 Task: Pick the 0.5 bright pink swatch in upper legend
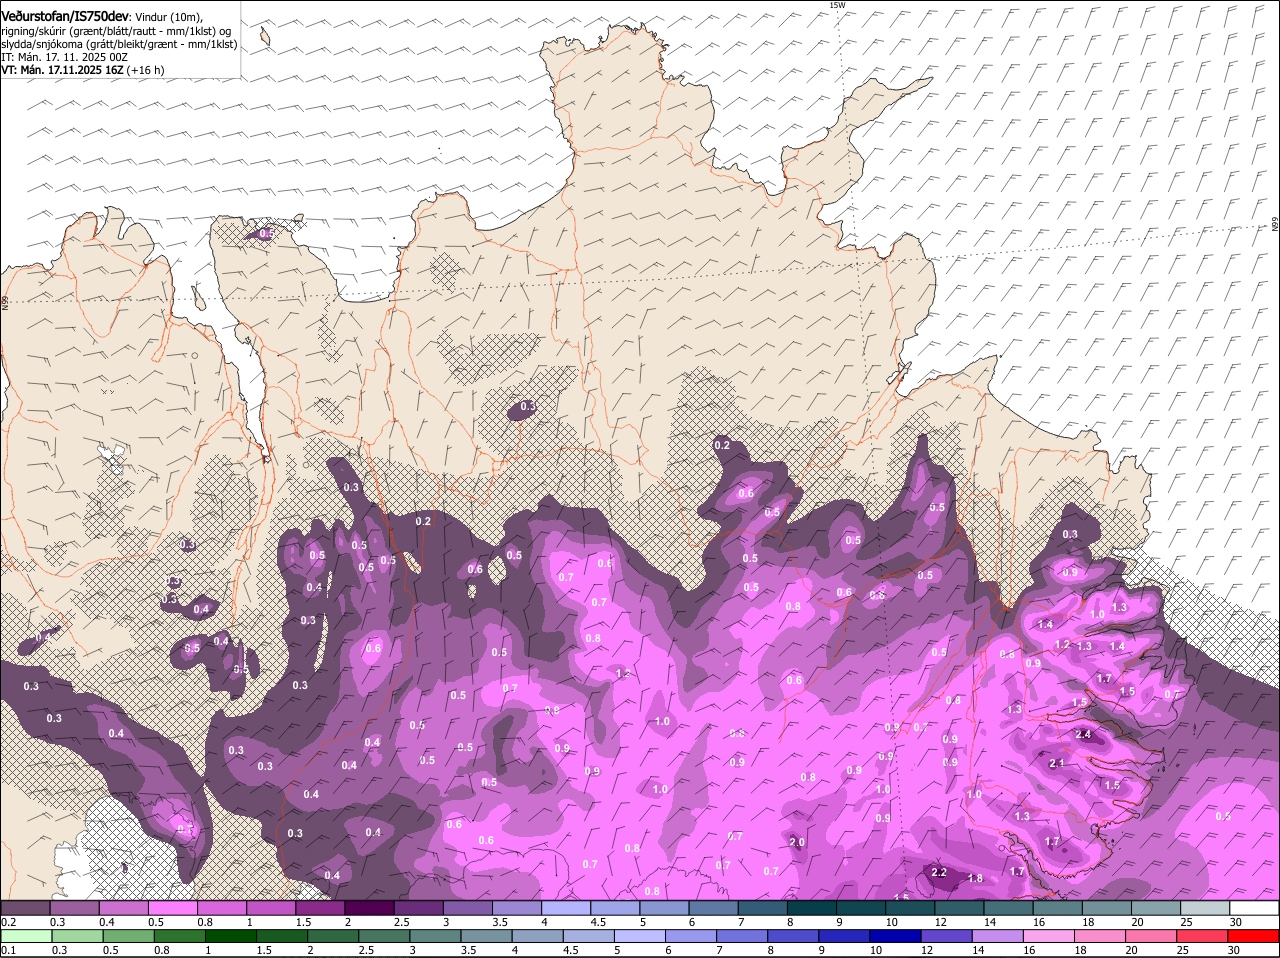pos(172,907)
